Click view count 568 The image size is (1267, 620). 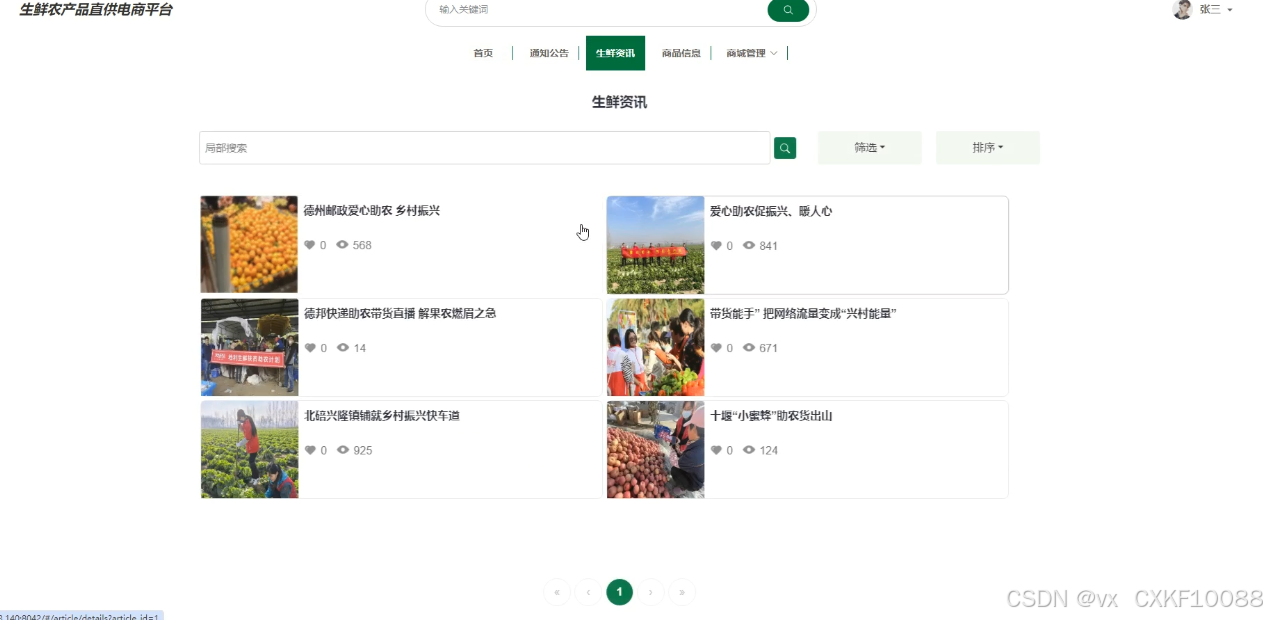coord(362,245)
